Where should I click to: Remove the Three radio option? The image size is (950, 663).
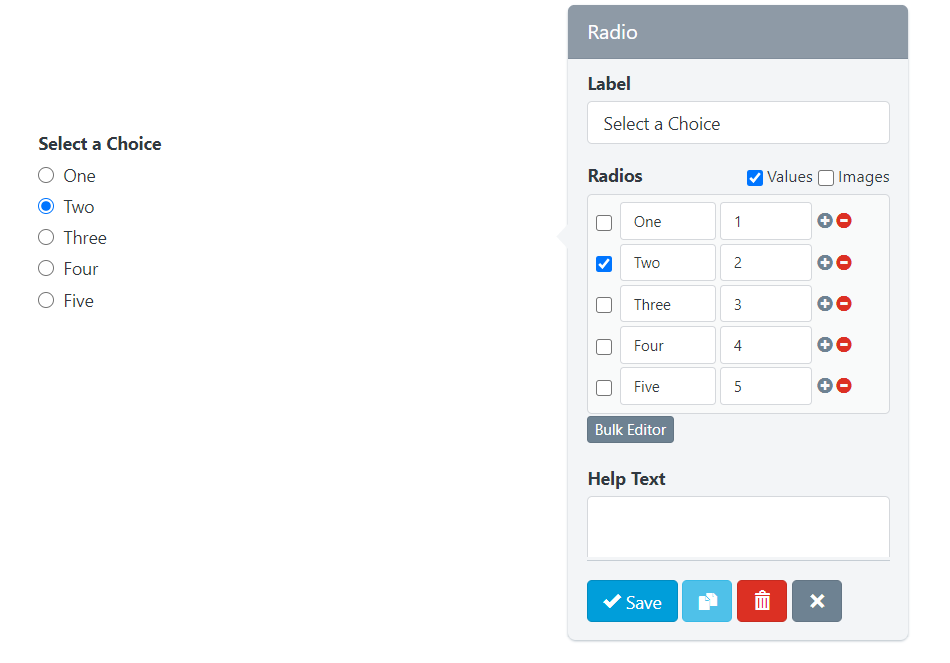click(x=844, y=304)
